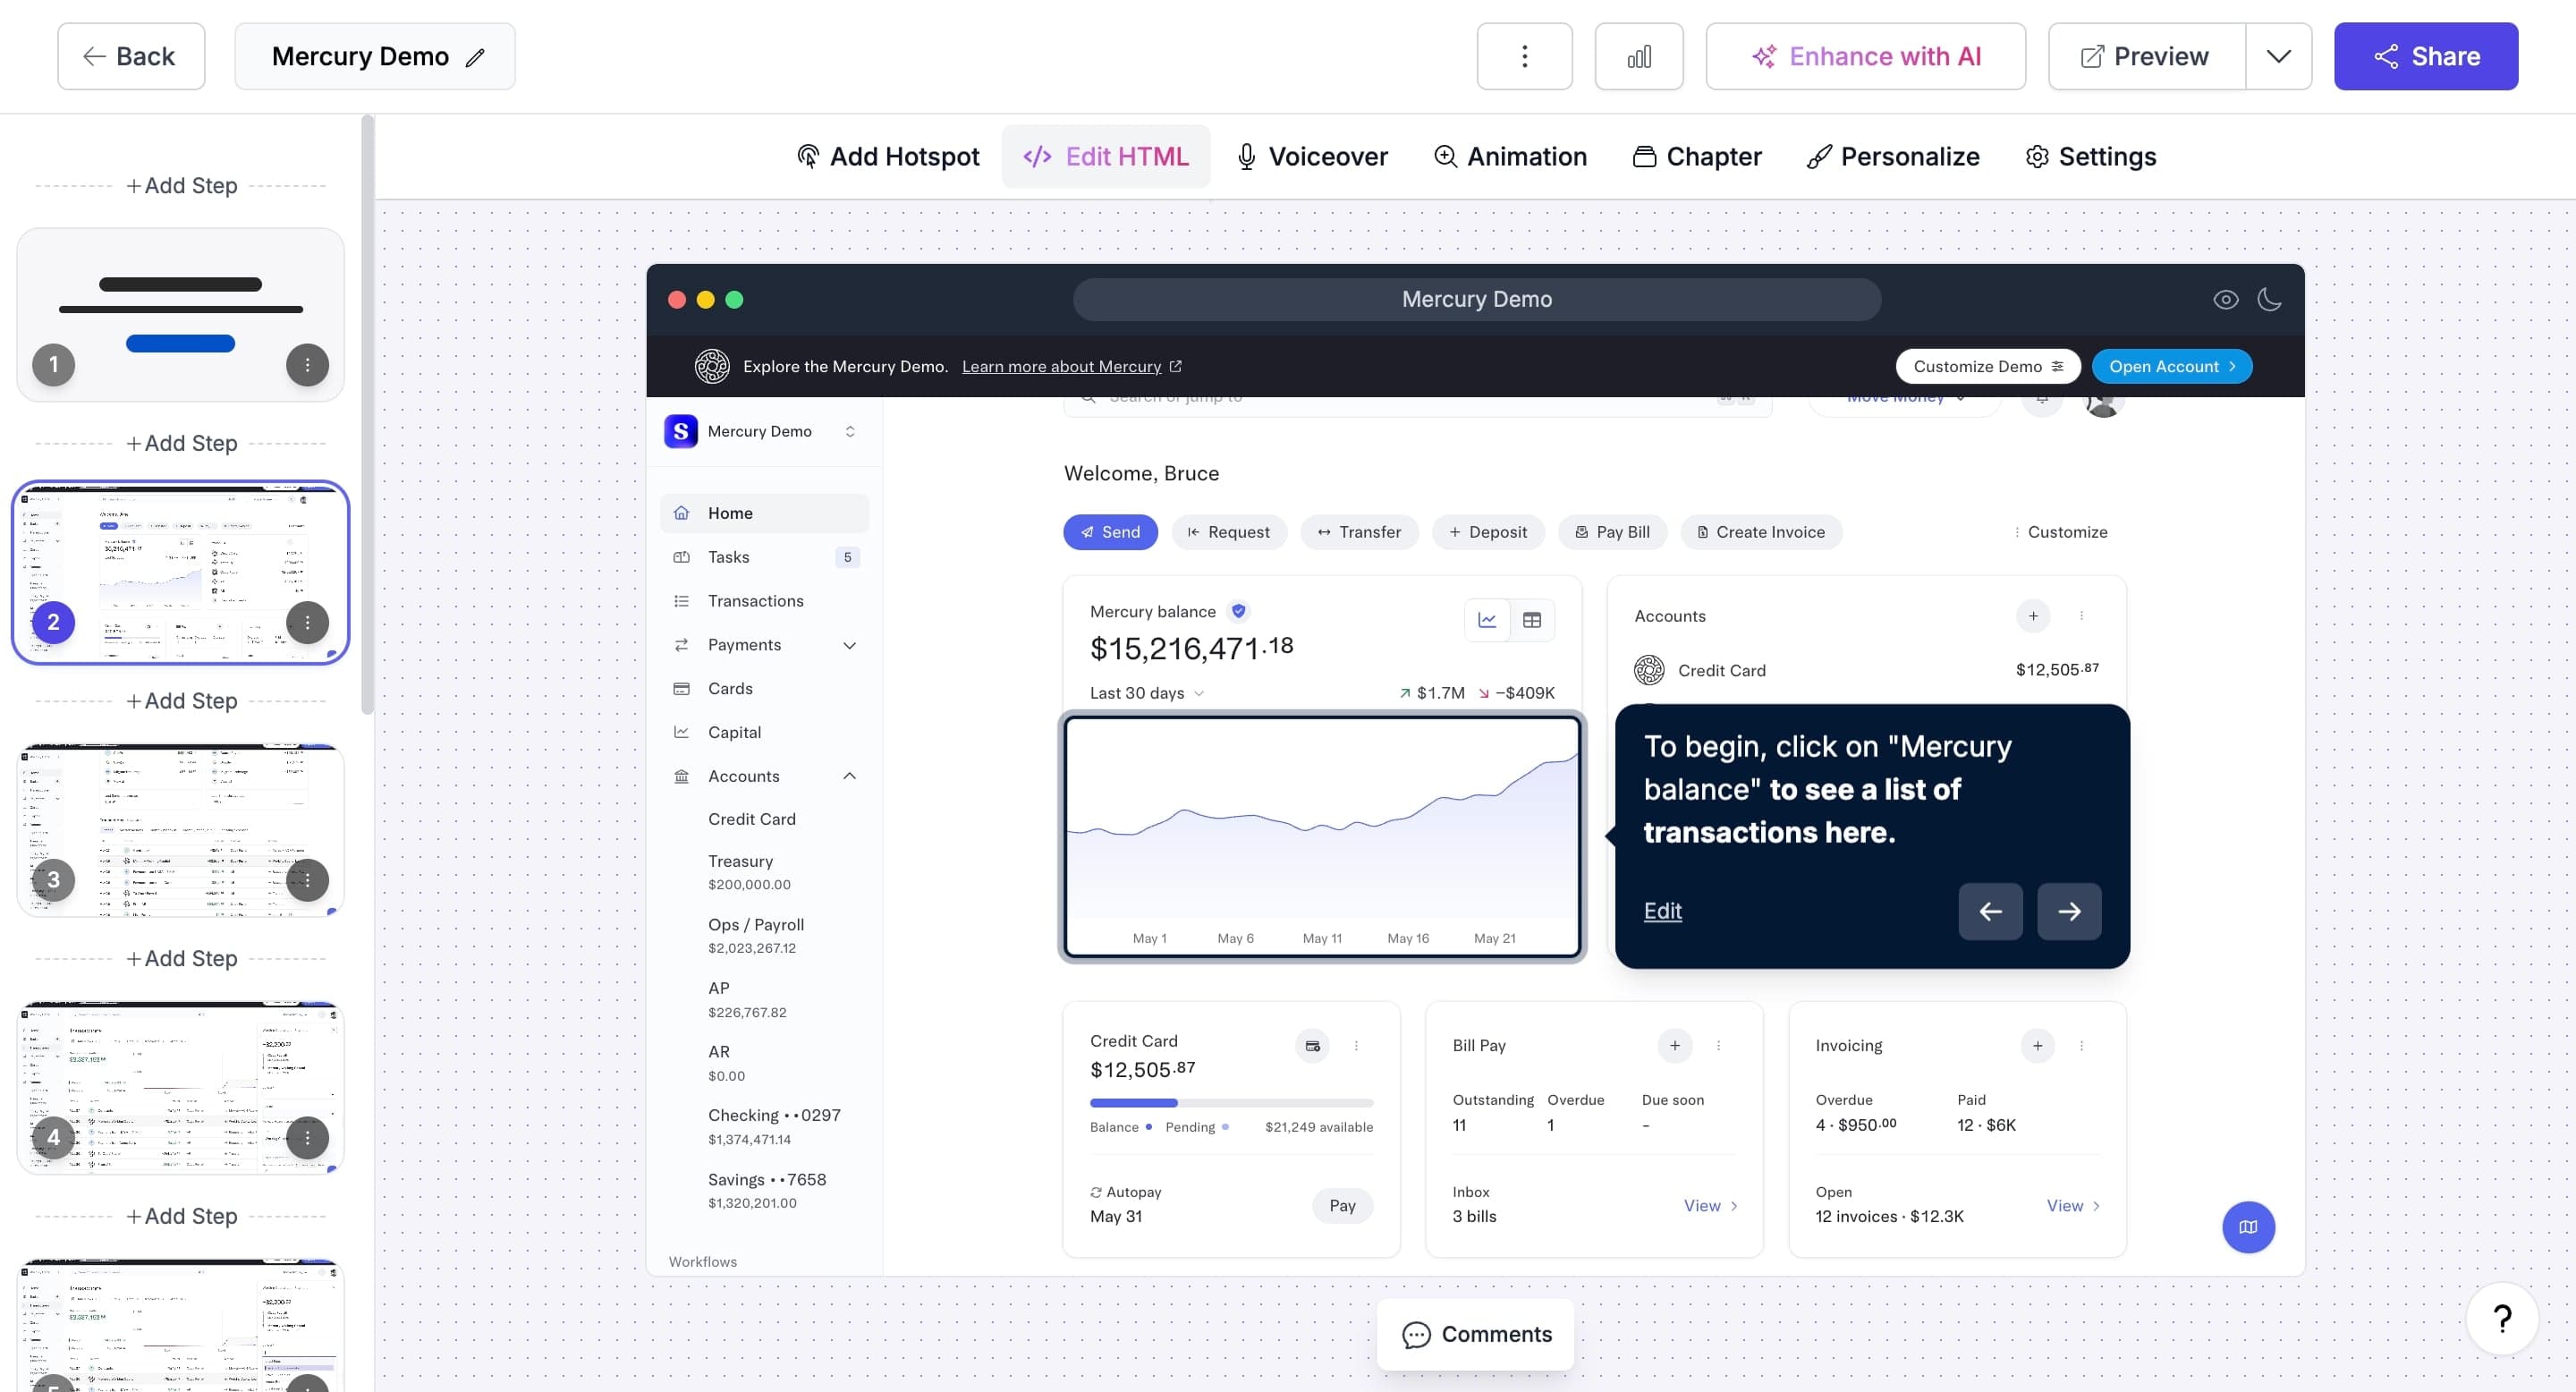2576x1392 pixels.
Task: Select the Add Hotspot tab
Action: pyautogui.click(x=888, y=157)
